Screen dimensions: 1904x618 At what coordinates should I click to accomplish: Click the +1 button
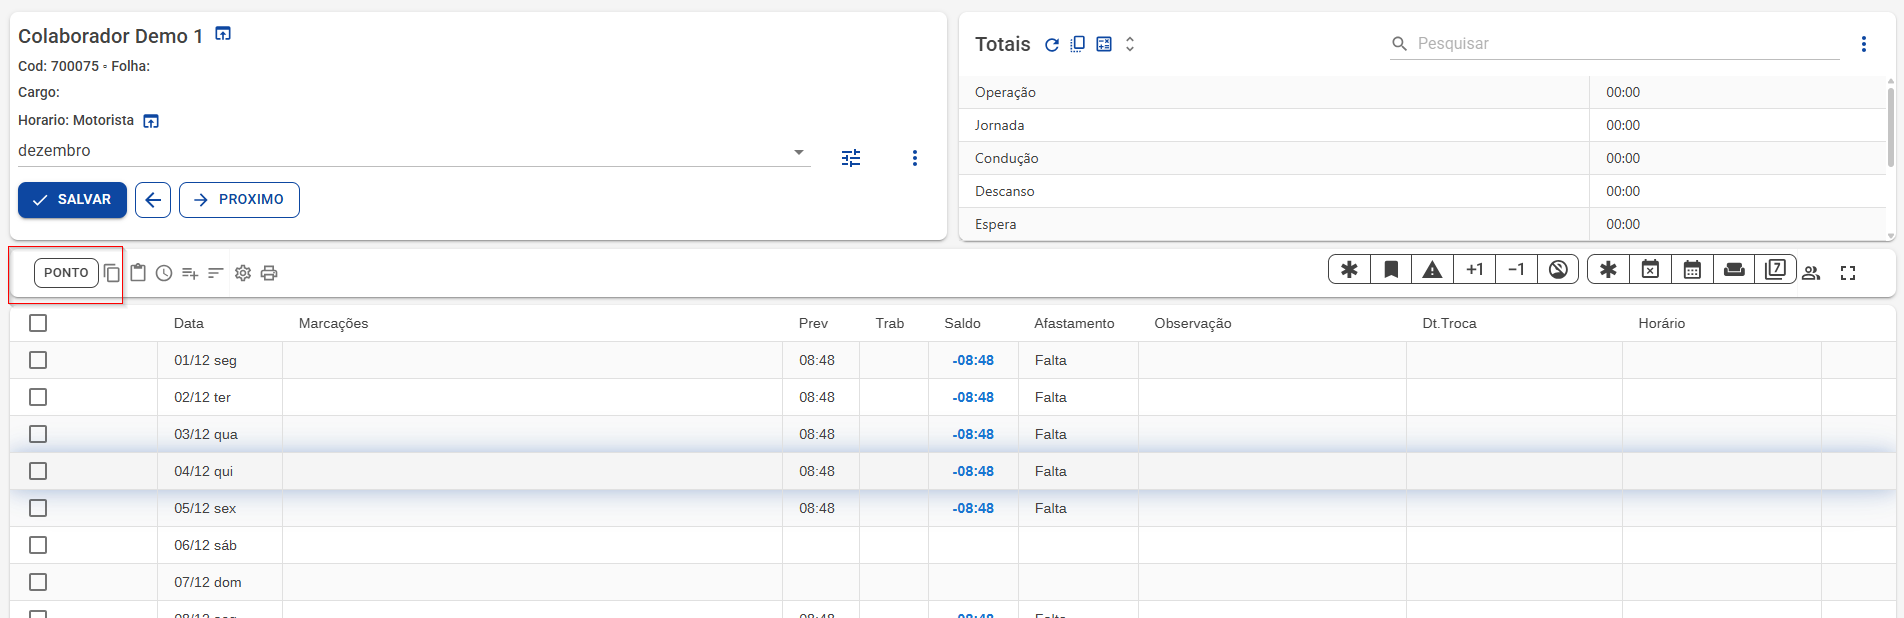pos(1475,269)
